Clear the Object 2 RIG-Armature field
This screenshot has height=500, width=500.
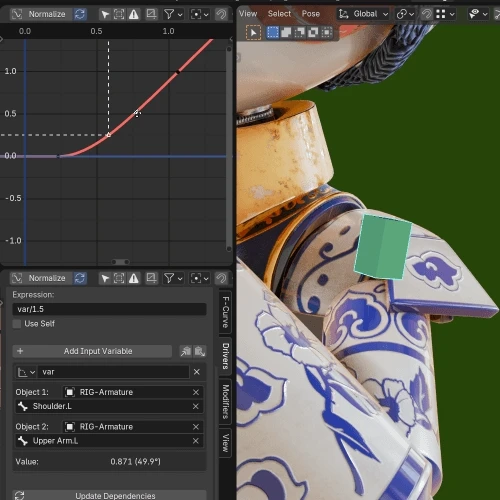[196, 427]
